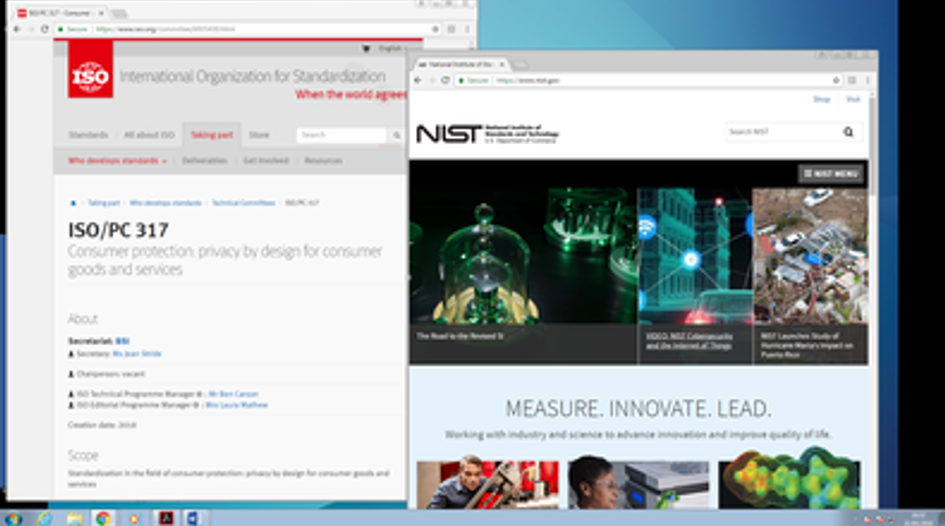The height and width of the screenshot is (526, 945).
Task: Click the Technical Committees breadcrumb link
Action: click(243, 203)
